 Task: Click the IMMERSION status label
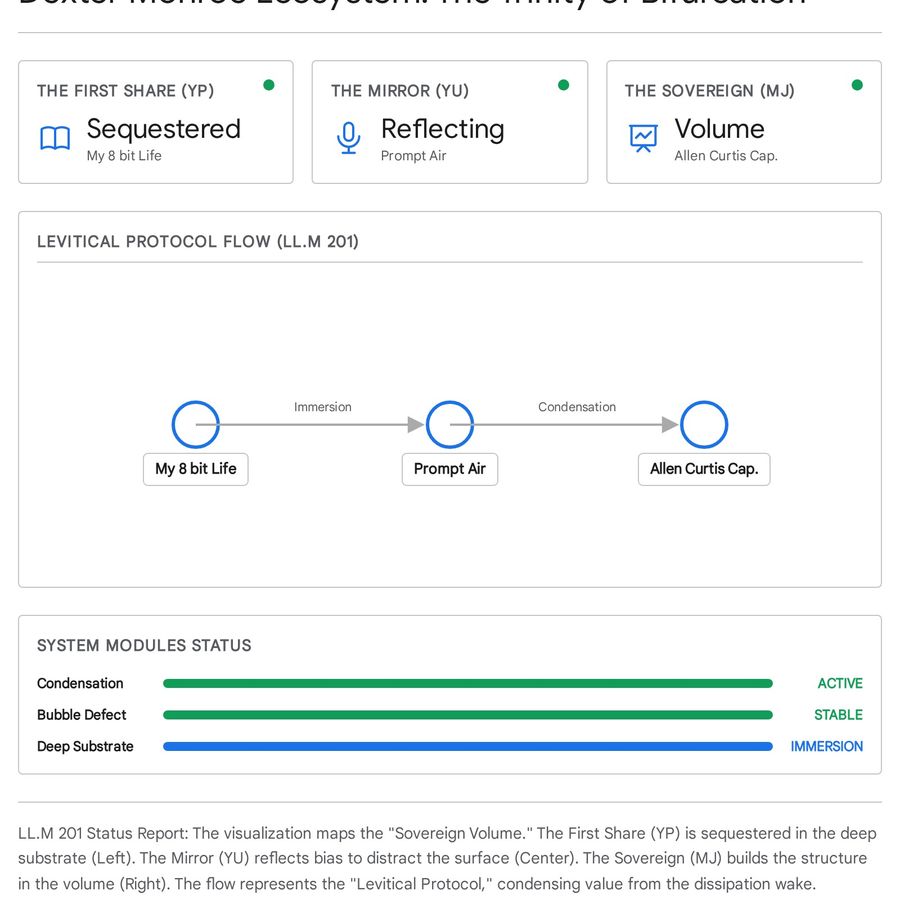(x=827, y=746)
